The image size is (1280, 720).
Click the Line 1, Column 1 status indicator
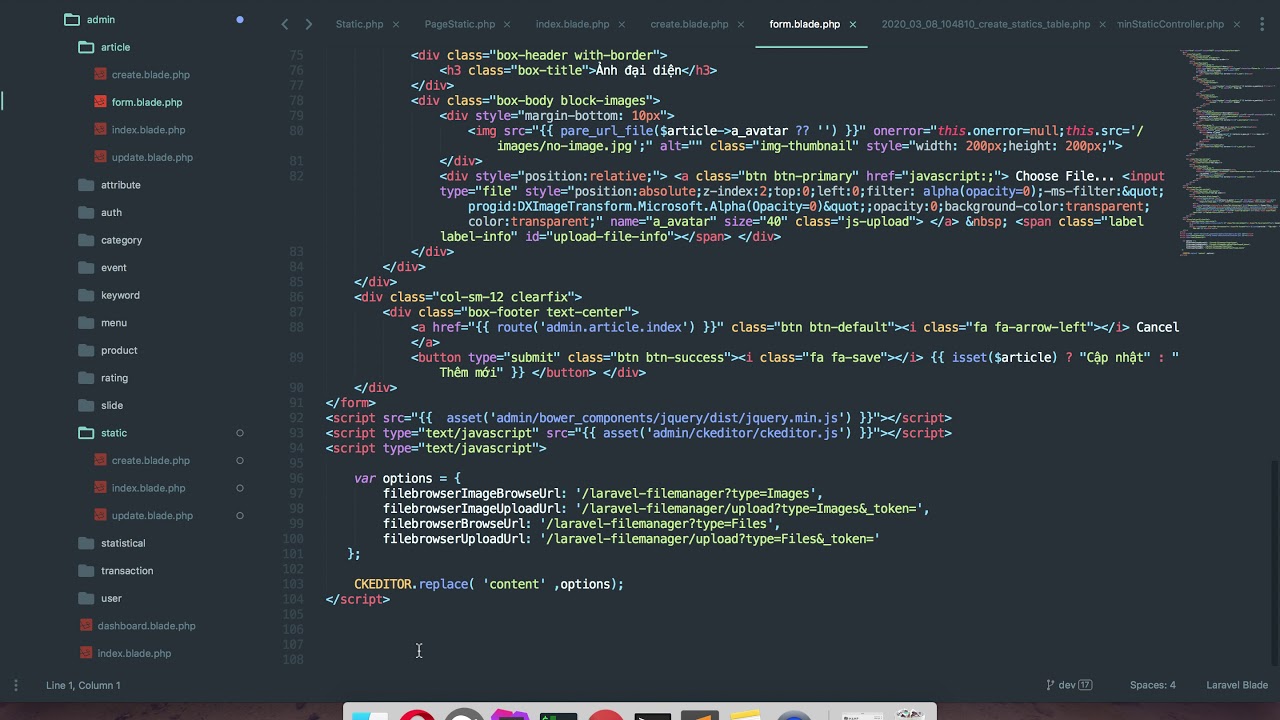point(83,685)
